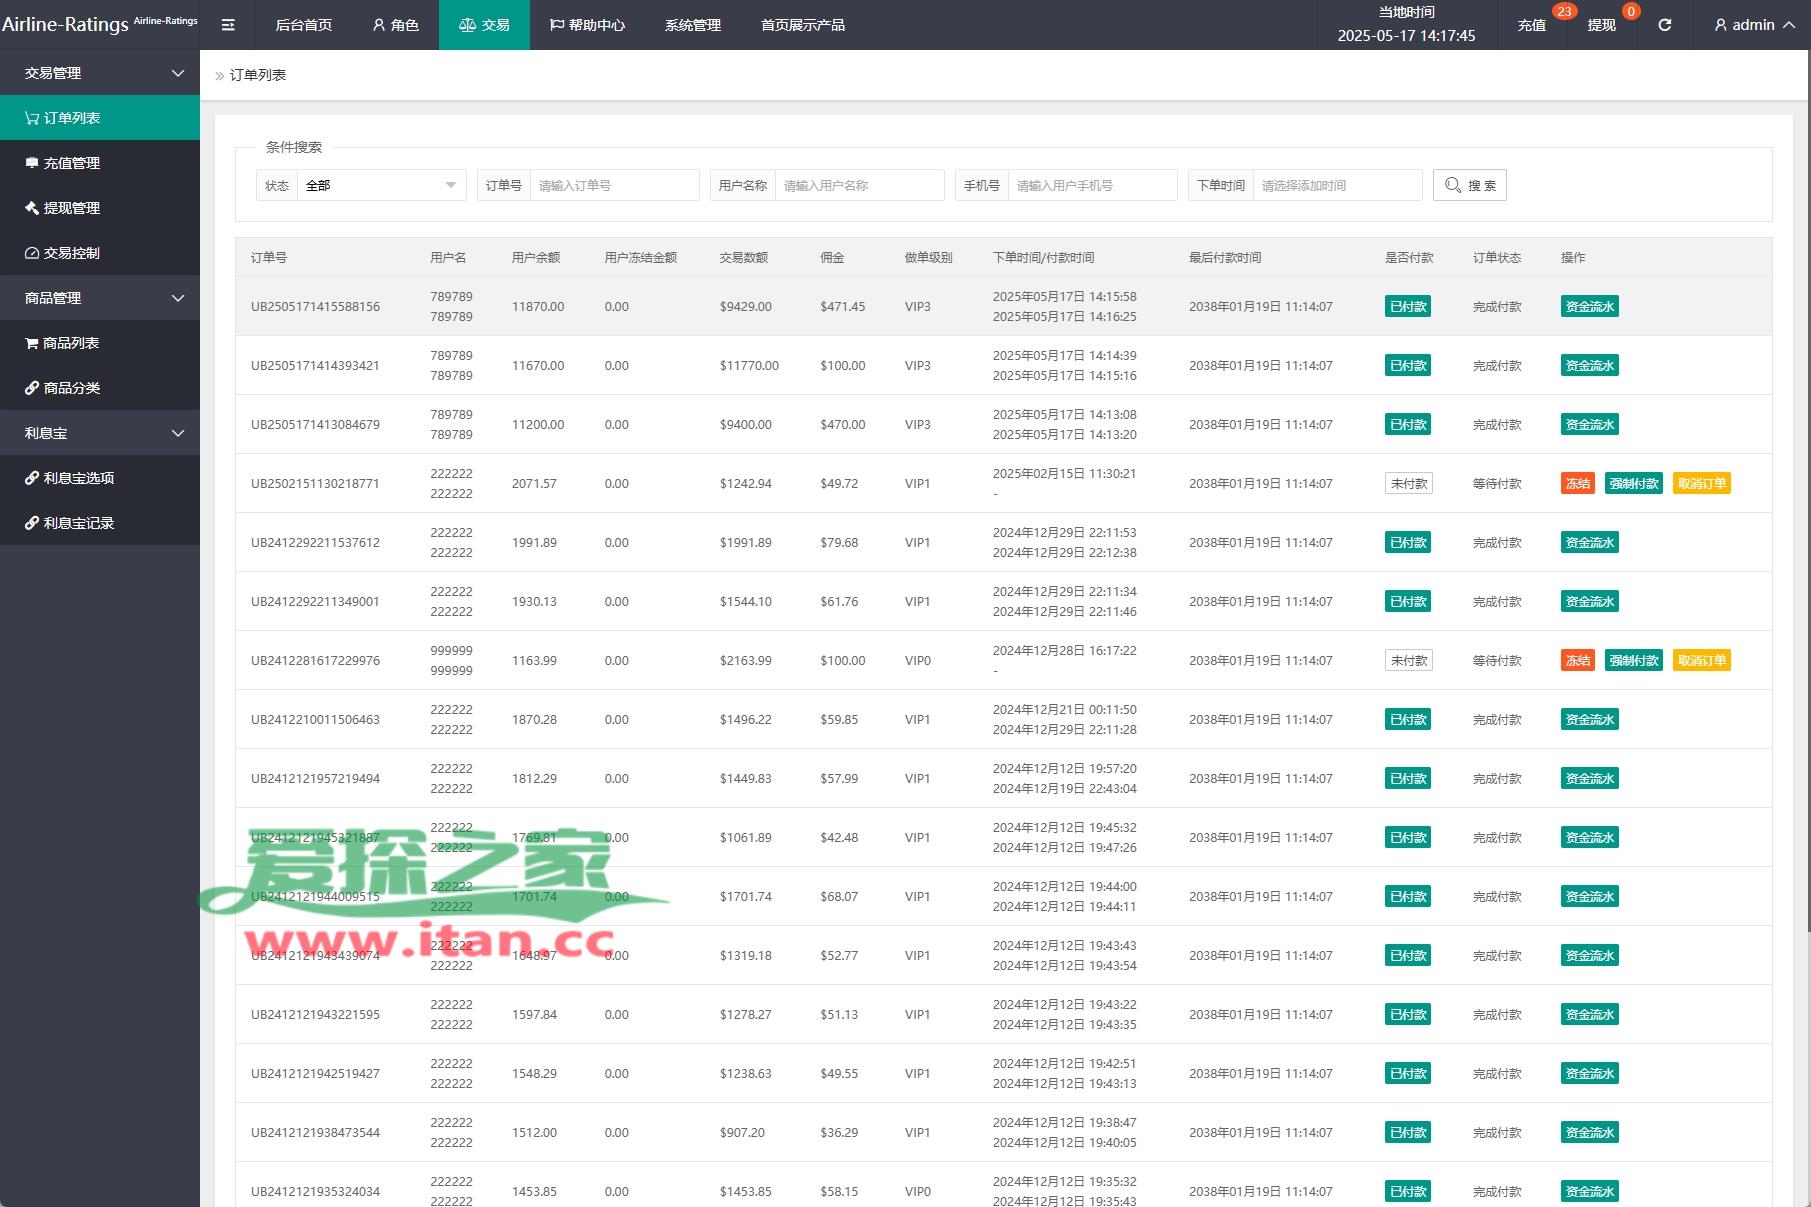Open the 状态 filter dropdown
The width and height of the screenshot is (1811, 1207).
[380, 185]
